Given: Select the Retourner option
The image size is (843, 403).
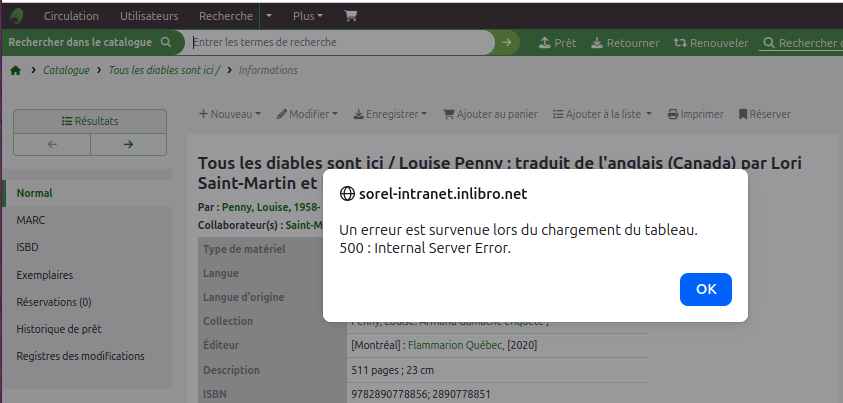Looking at the screenshot, I should click(x=625, y=43).
